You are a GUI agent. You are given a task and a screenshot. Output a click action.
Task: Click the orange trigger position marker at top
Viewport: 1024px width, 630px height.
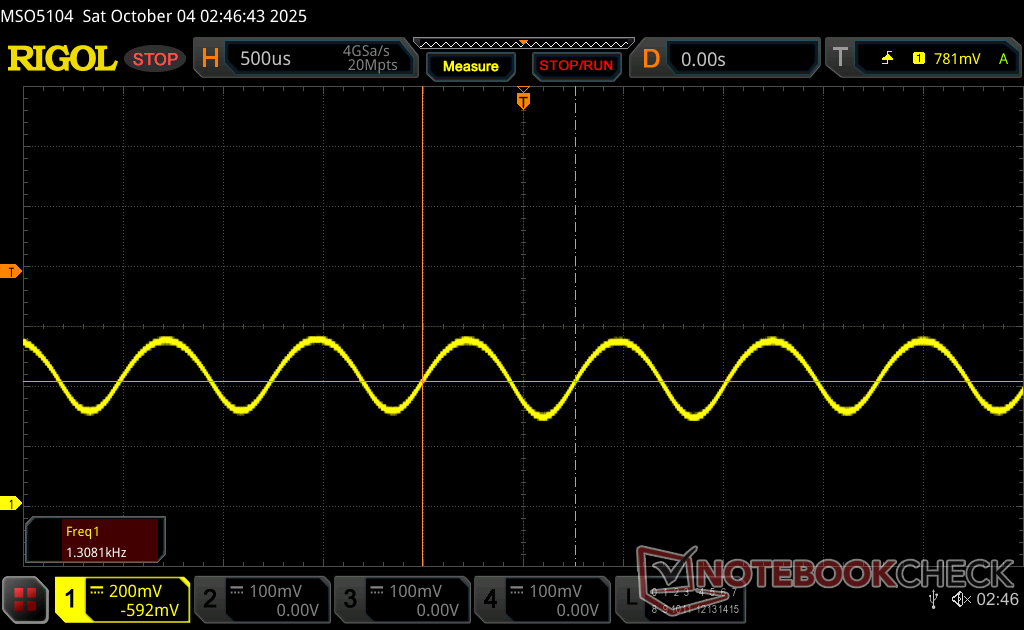point(523,100)
